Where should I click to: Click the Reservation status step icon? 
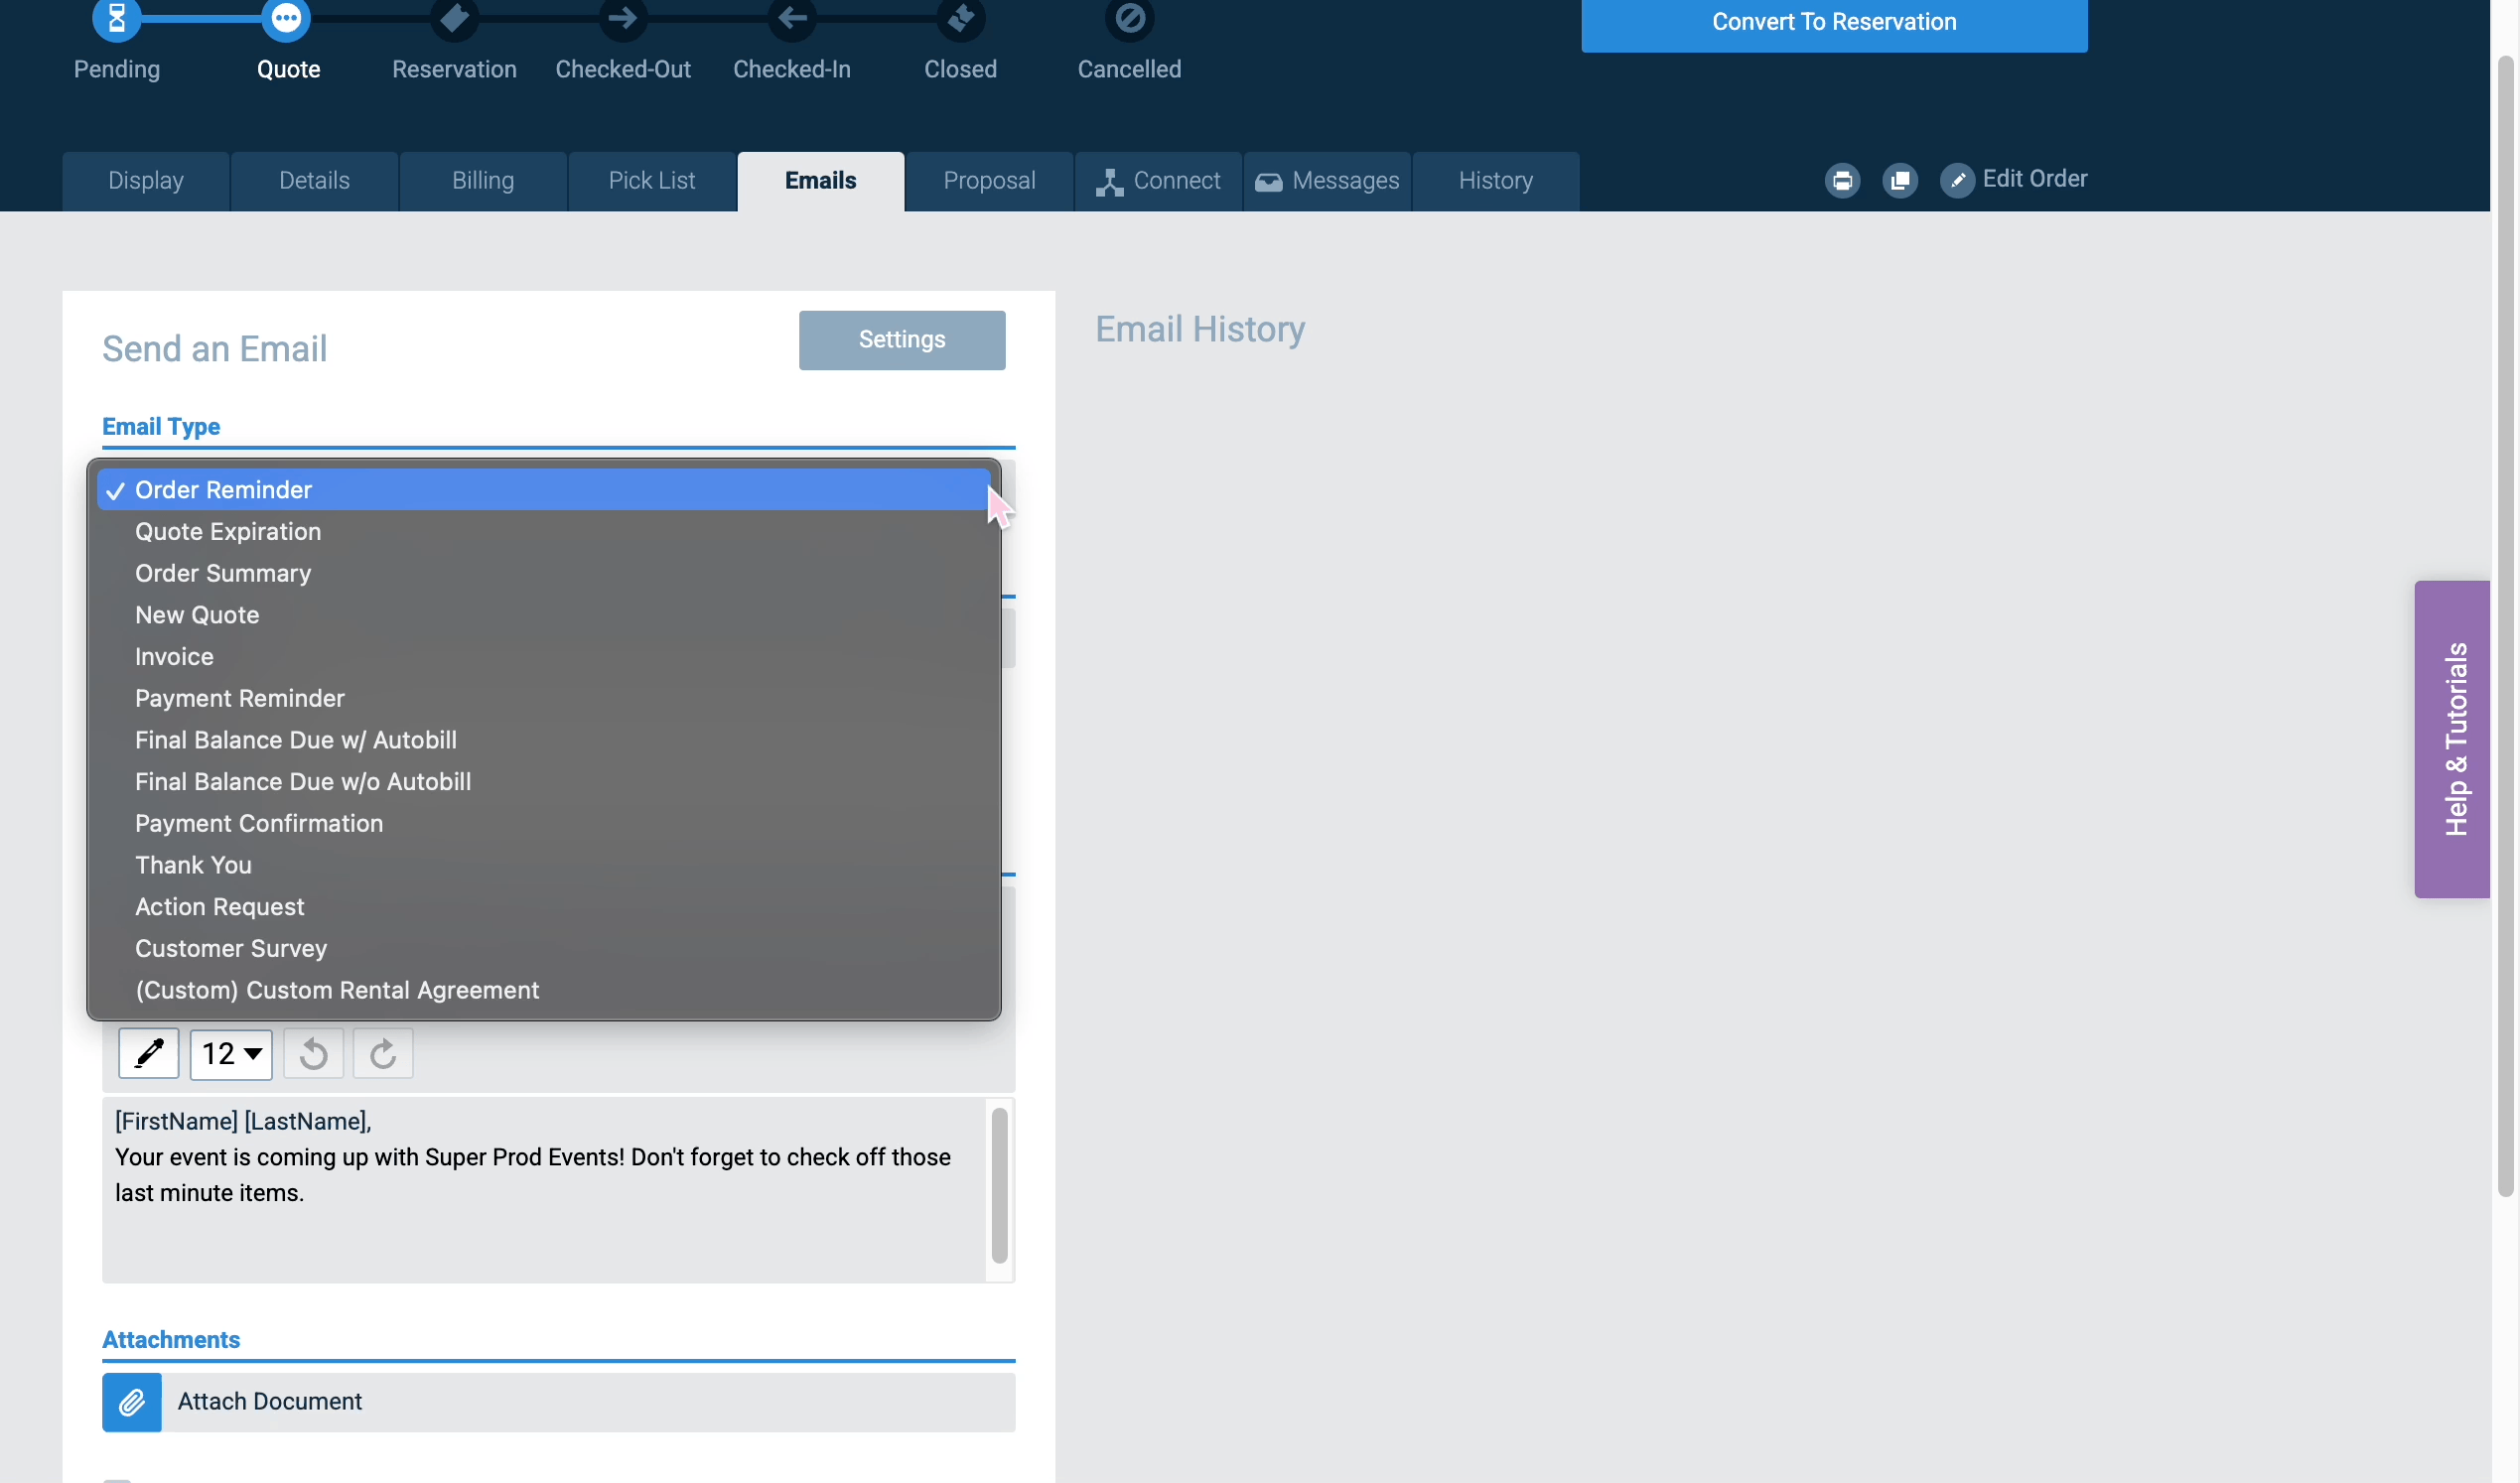[x=454, y=18]
